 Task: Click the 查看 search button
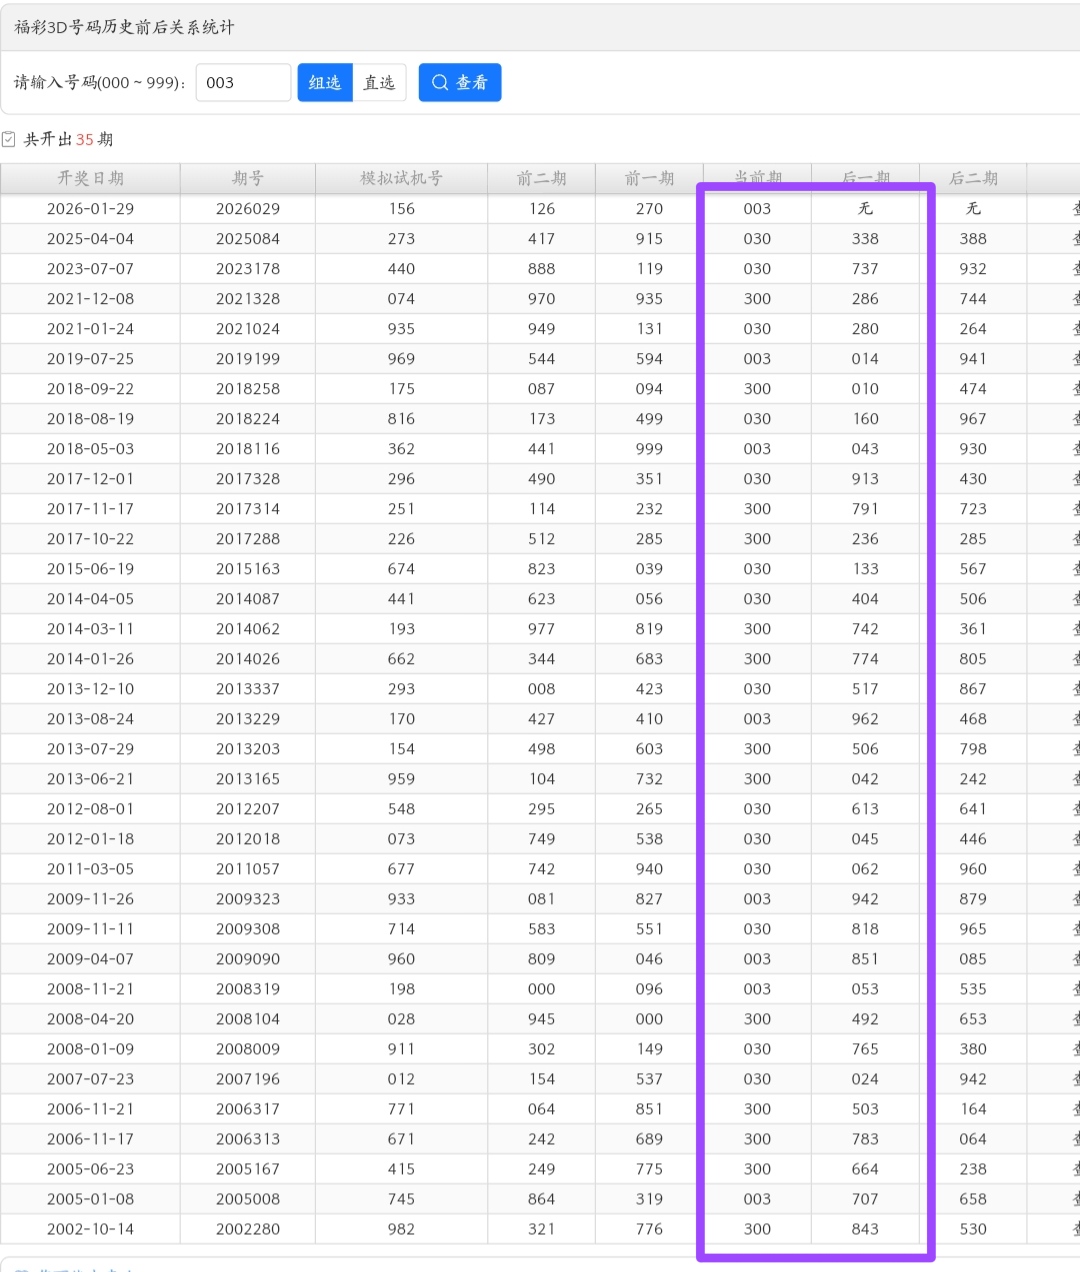point(460,83)
